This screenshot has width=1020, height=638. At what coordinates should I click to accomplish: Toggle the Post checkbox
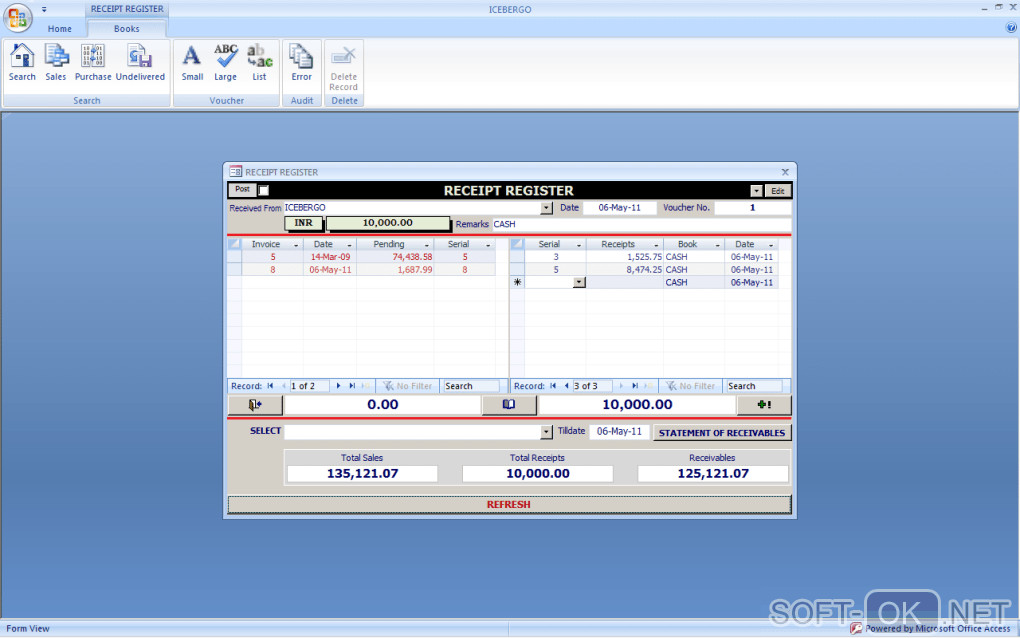263,191
